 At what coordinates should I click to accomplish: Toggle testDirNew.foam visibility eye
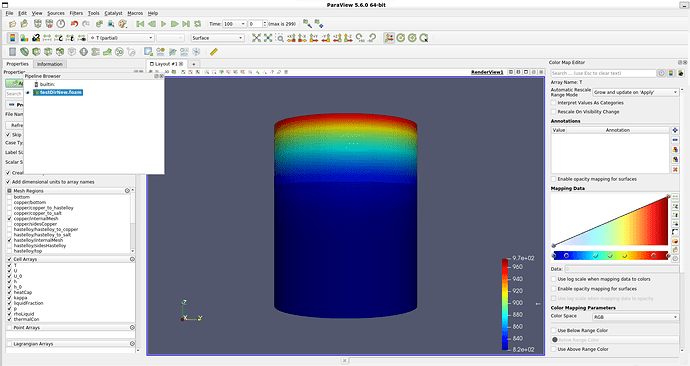pyautogui.click(x=28, y=92)
